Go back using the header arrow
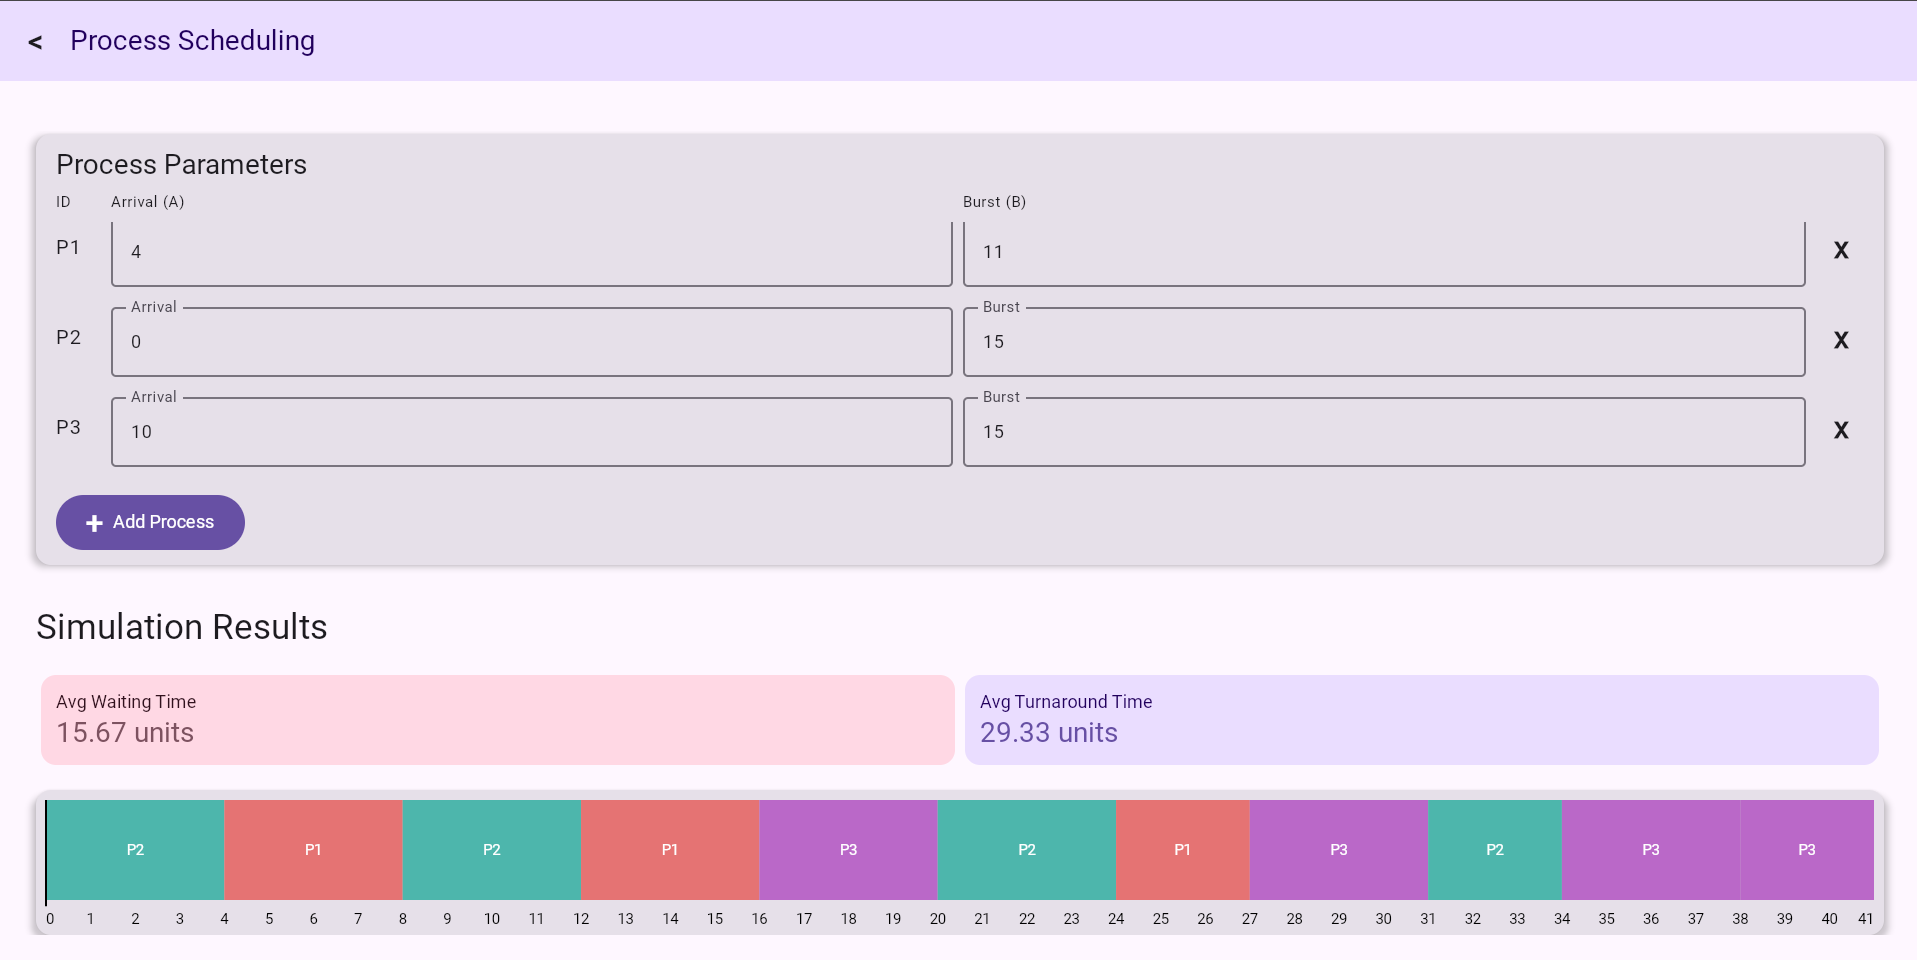This screenshot has height=960, width=1917. 36,42
